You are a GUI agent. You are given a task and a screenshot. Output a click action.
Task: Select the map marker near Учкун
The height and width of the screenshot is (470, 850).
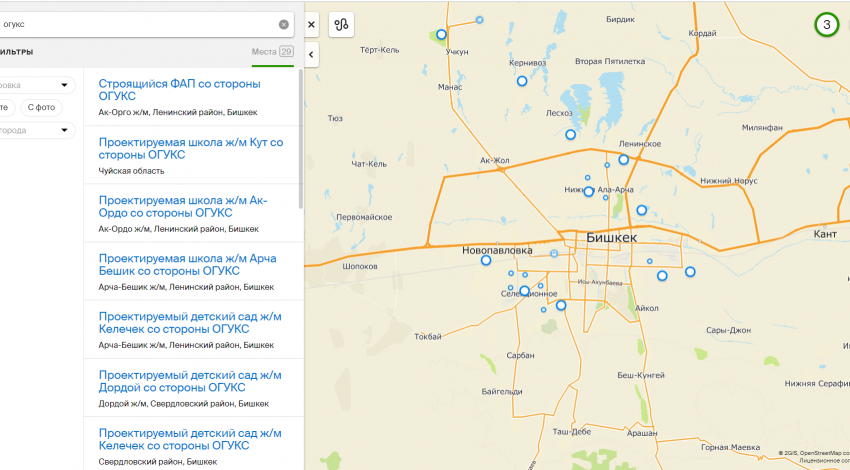point(441,35)
